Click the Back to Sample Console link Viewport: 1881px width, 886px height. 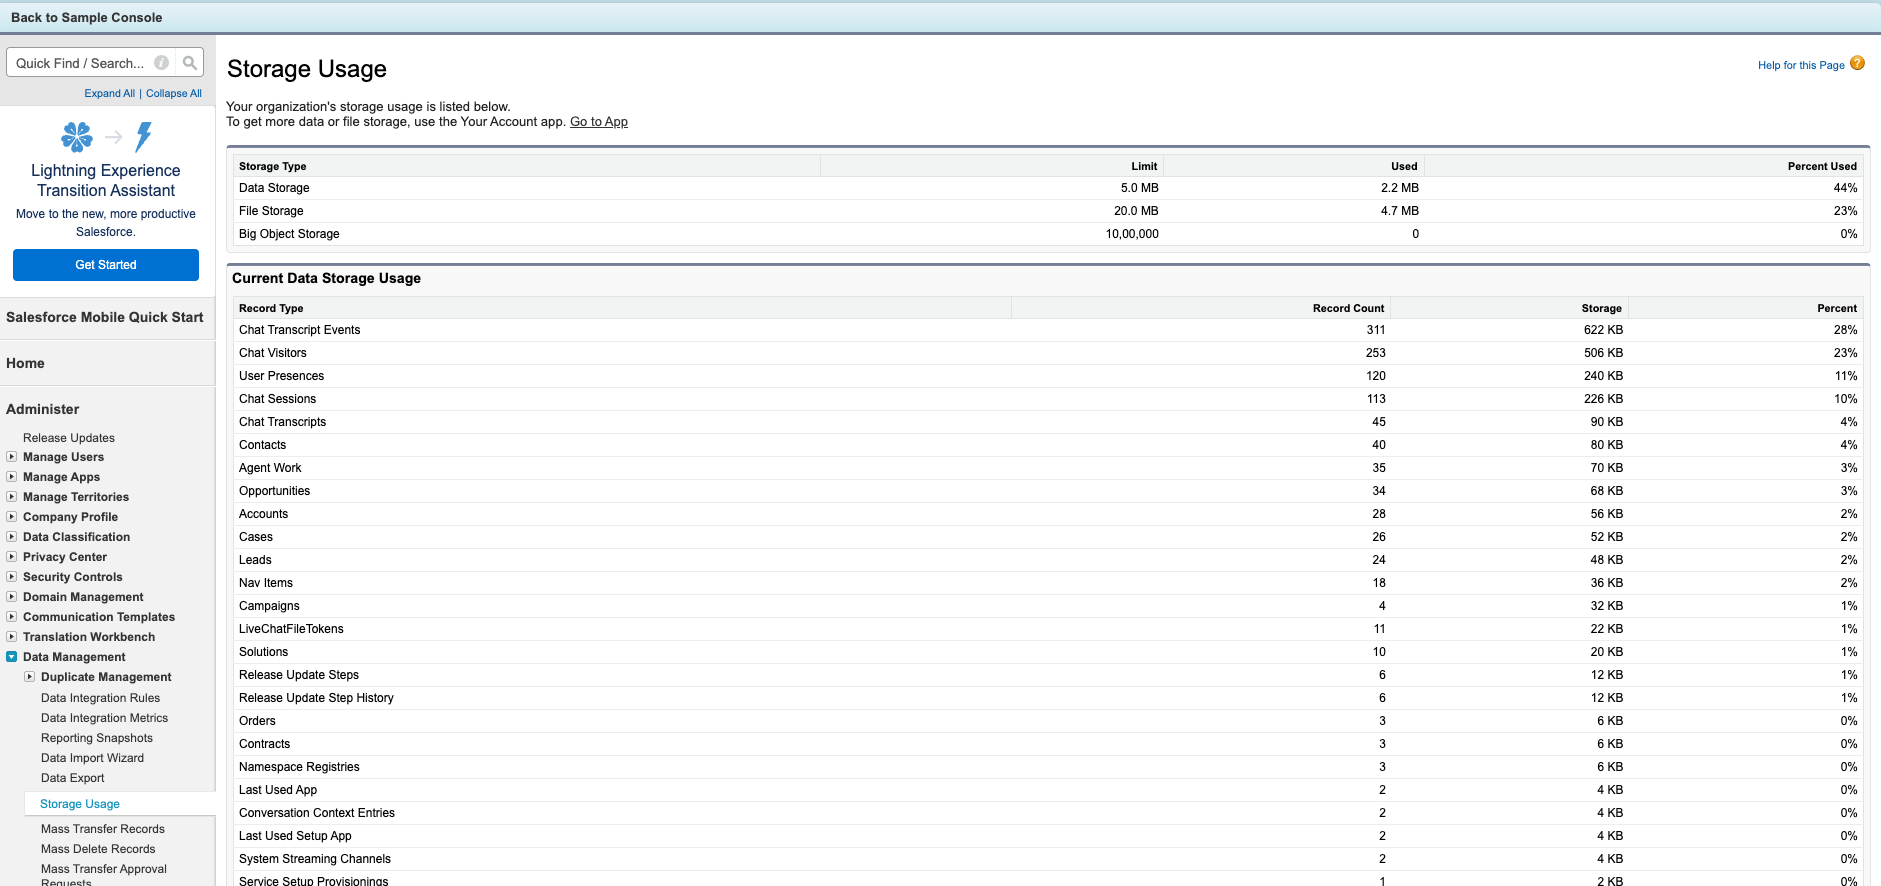pos(86,17)
